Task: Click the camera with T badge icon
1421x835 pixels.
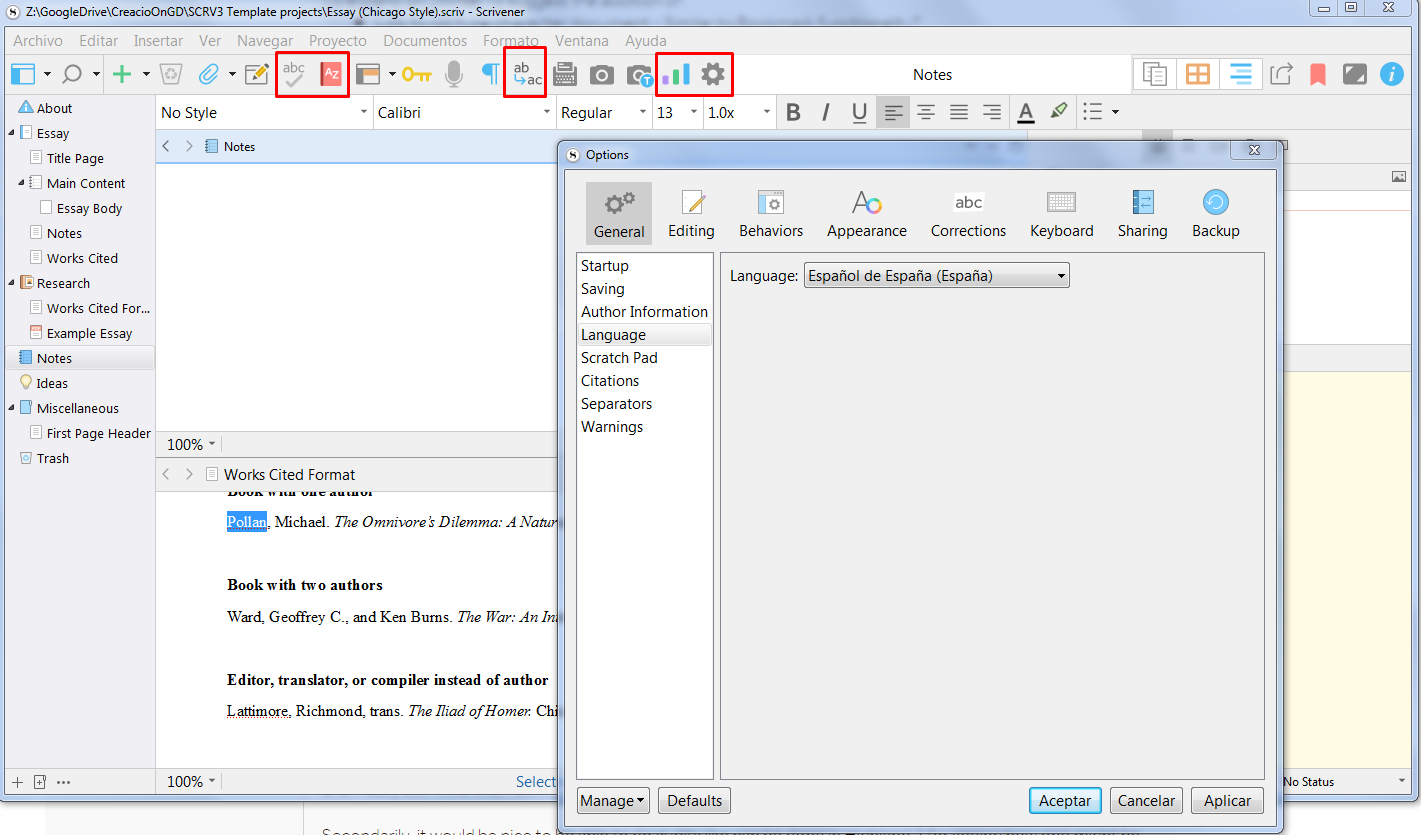Action: click(x=639, y=75)
